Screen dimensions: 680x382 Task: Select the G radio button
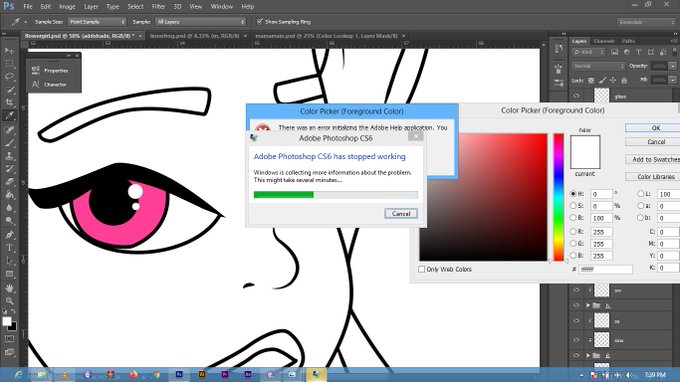pos(573,243)
